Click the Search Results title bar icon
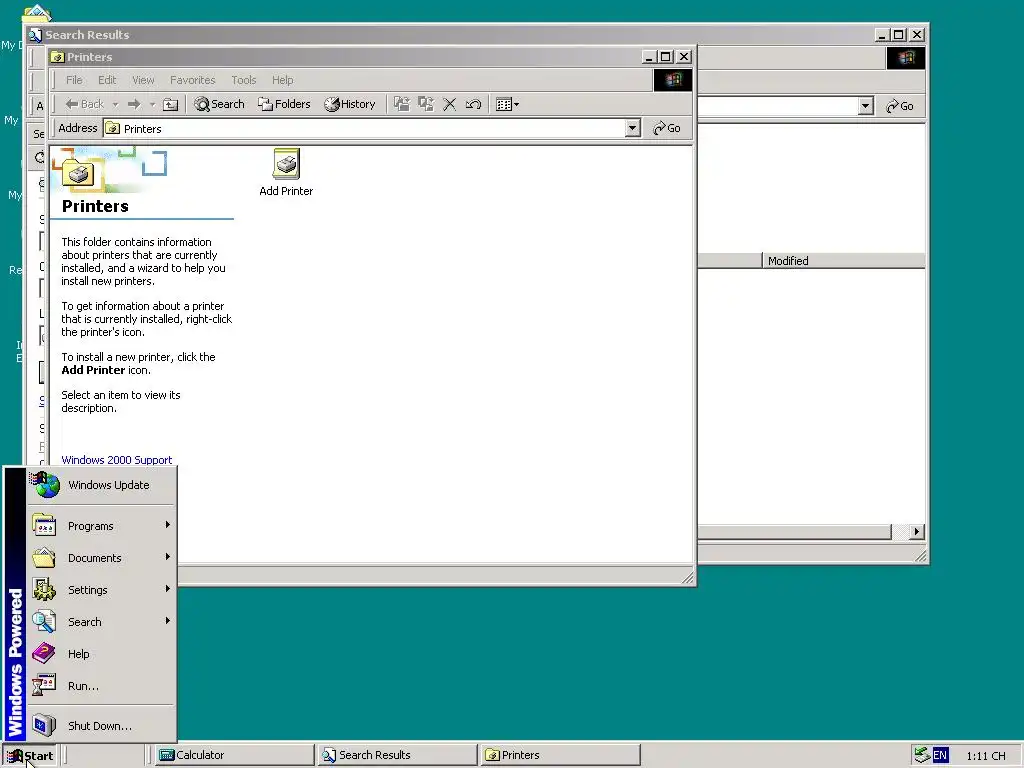This screenshot has height=768, width=1024. 35,35
